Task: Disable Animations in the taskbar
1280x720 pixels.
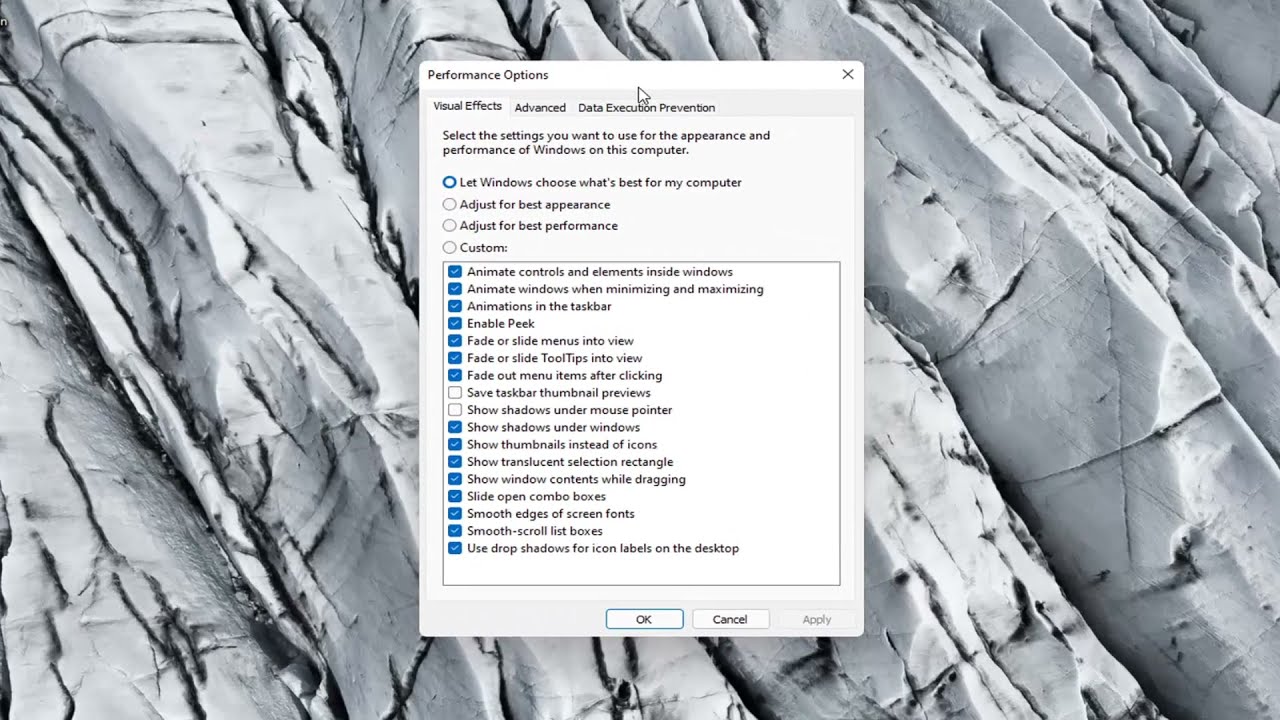Action: (455, 306)
